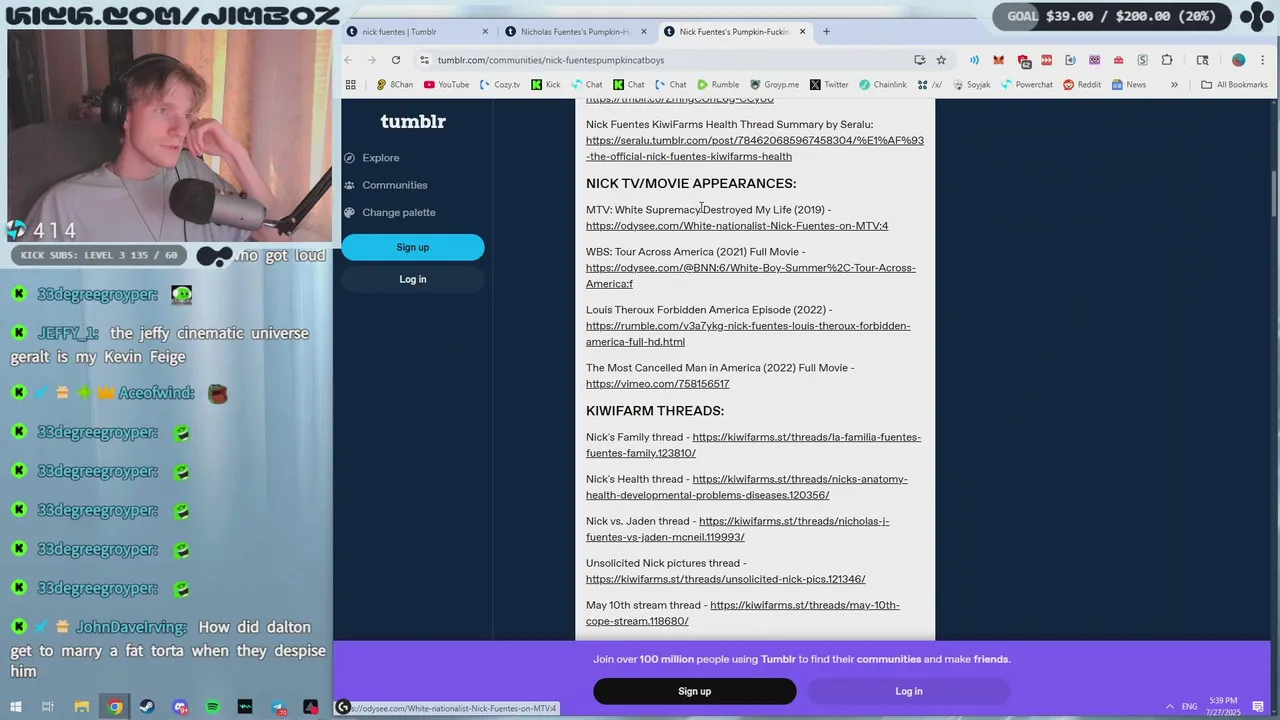Open the Chrome profile avatar
Screen dimensions: 1280x720
[x=1238, y=60]
